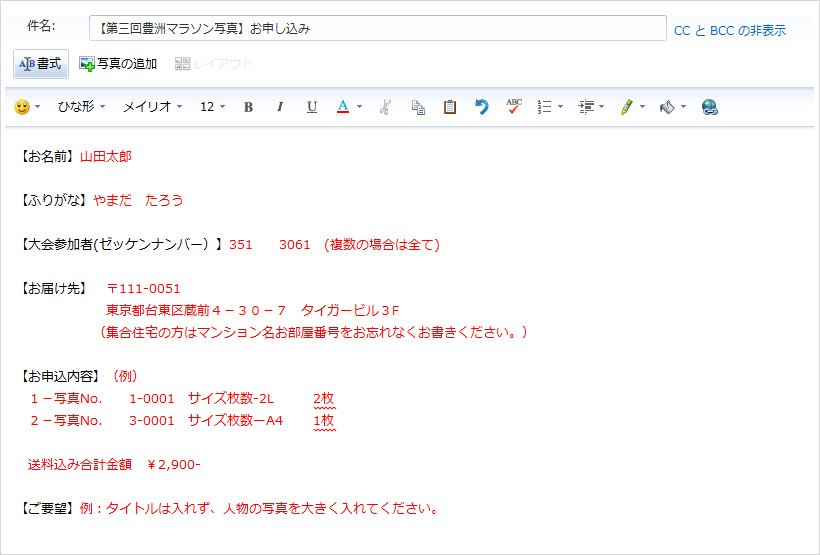Viewport: 820px width, 555px height.
Task: Open the ひな形 template dropdown
Action: click(81, 107)
